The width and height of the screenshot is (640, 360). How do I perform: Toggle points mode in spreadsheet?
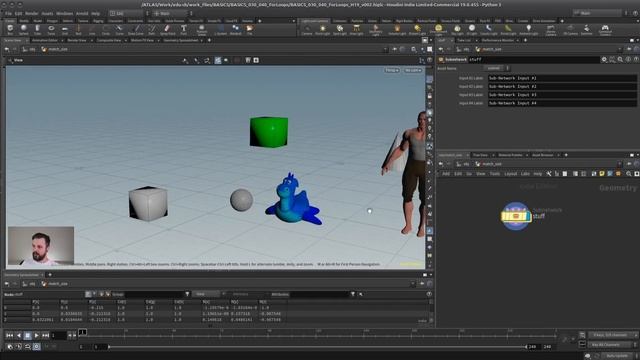tap(88, 294)
